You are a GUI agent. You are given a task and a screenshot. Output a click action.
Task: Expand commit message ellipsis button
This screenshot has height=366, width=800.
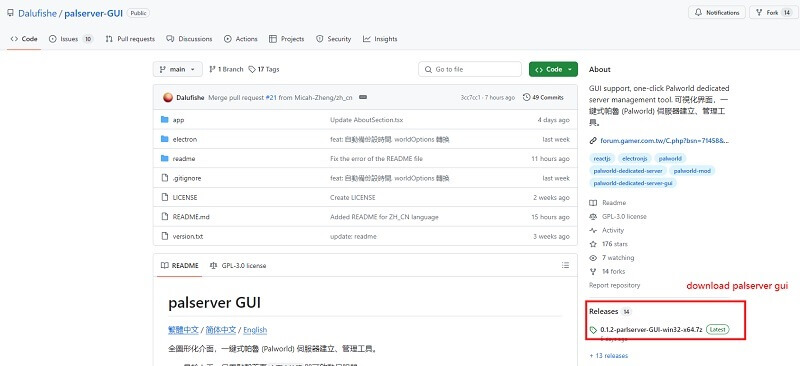(x=363, y=97)
